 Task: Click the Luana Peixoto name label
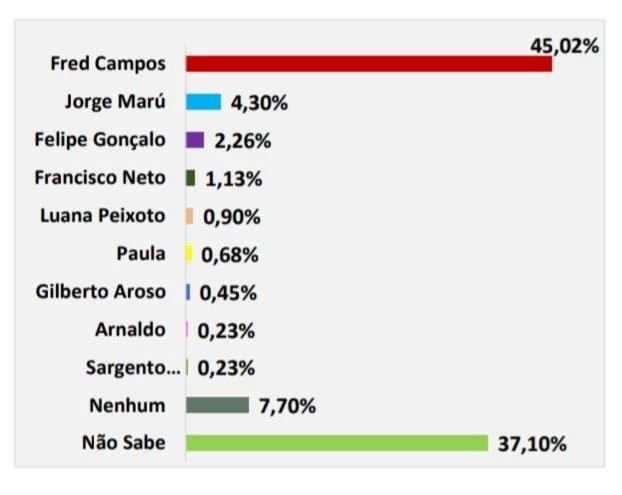point(103,216)
